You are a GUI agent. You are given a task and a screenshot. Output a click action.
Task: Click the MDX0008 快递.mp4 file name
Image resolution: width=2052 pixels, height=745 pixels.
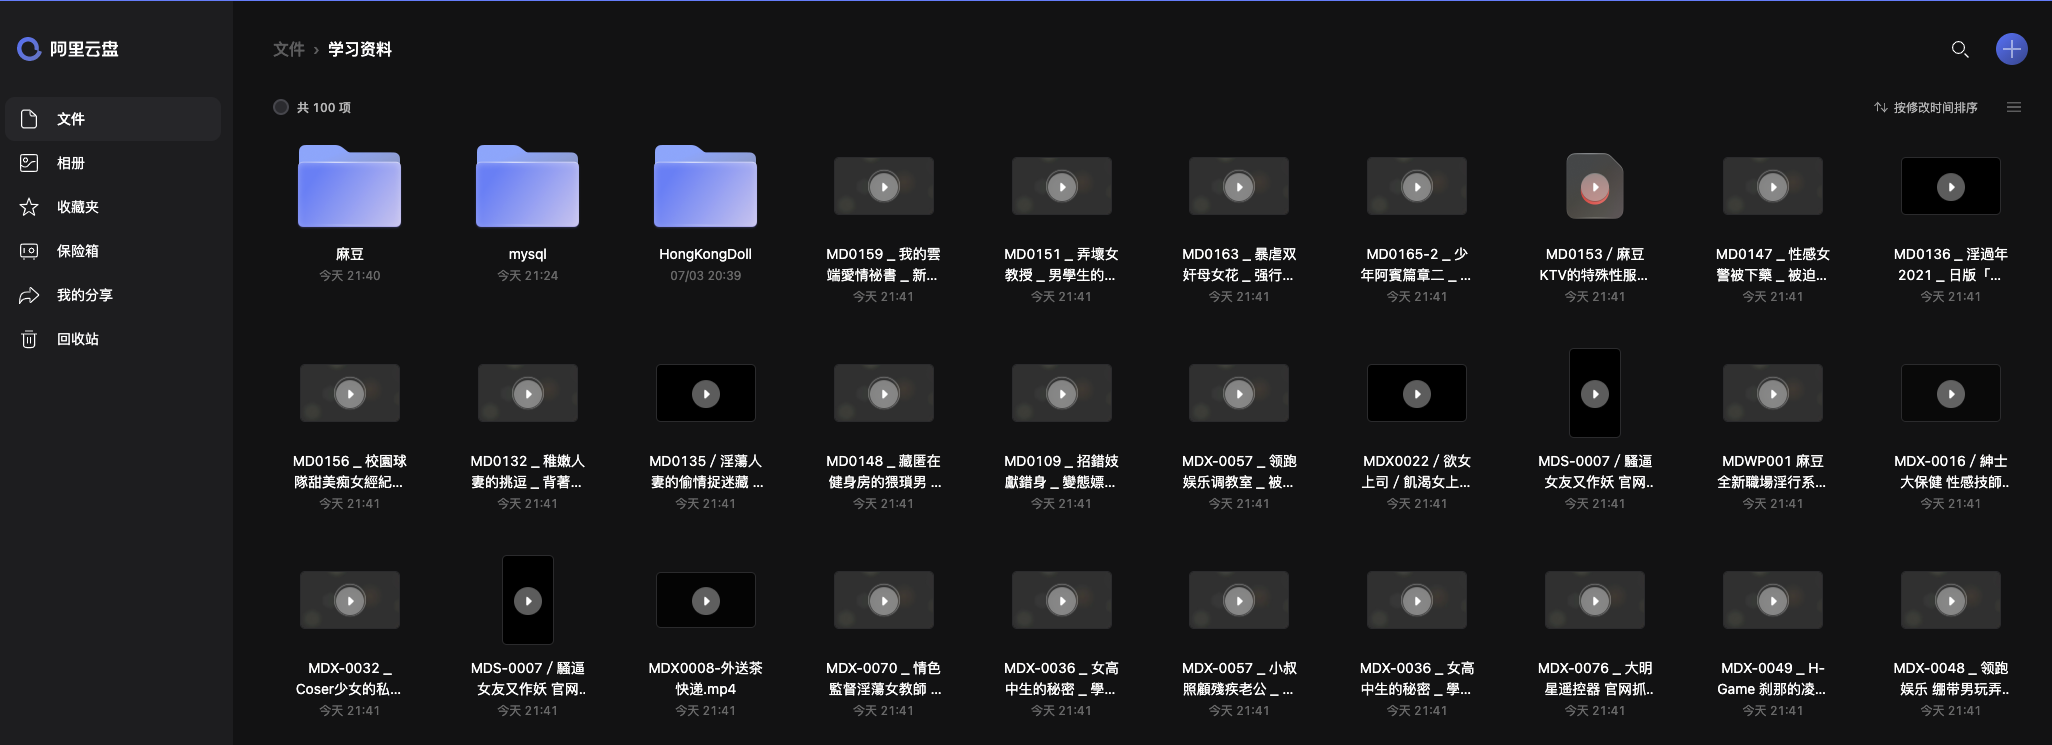click(706, 678)
